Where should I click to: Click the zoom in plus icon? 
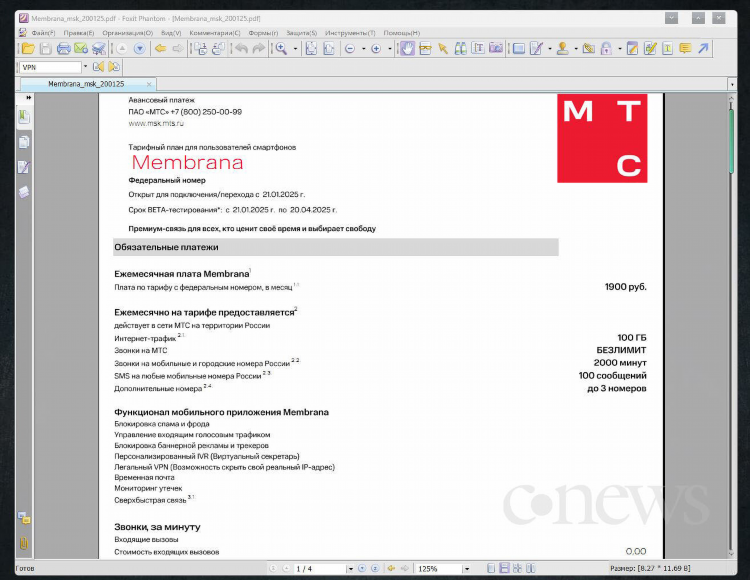(x=376, y=49)
